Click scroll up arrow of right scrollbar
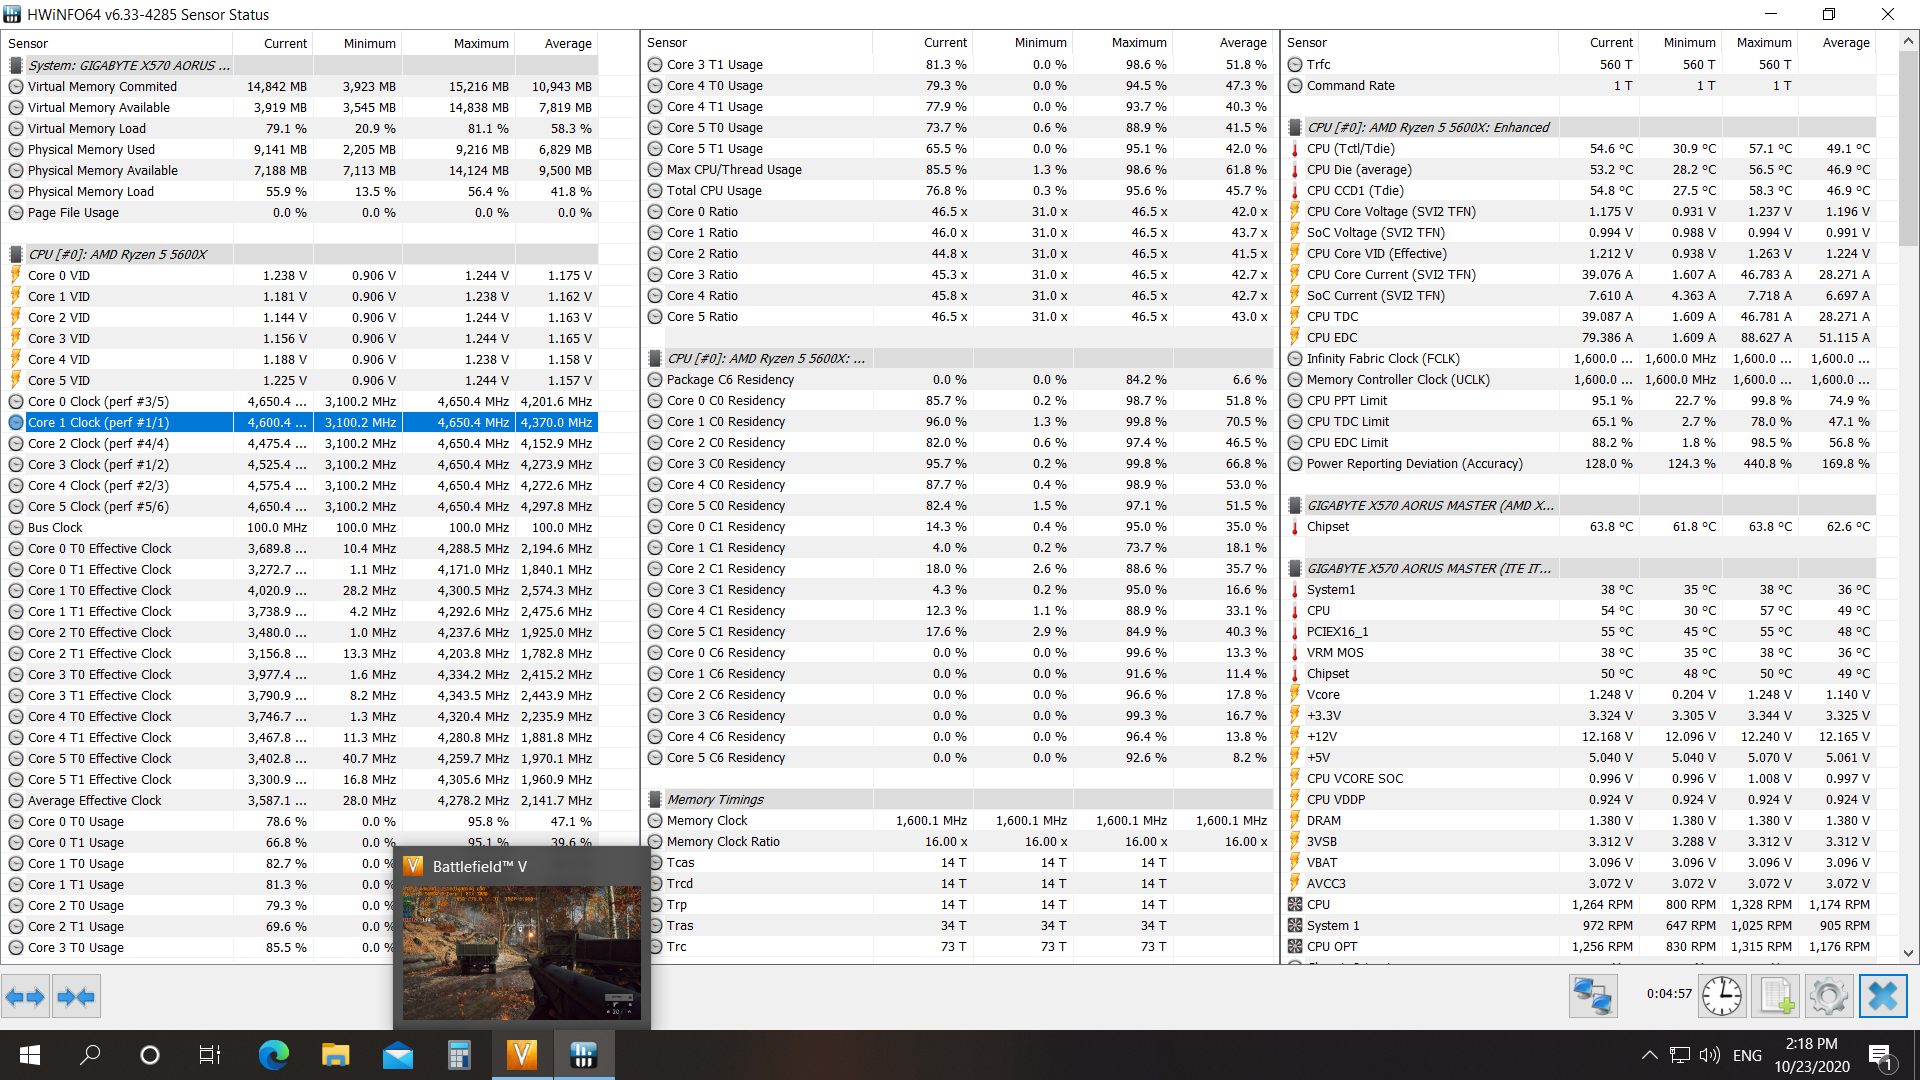Screen dimensions: 1920x1080 point(1908,41)
